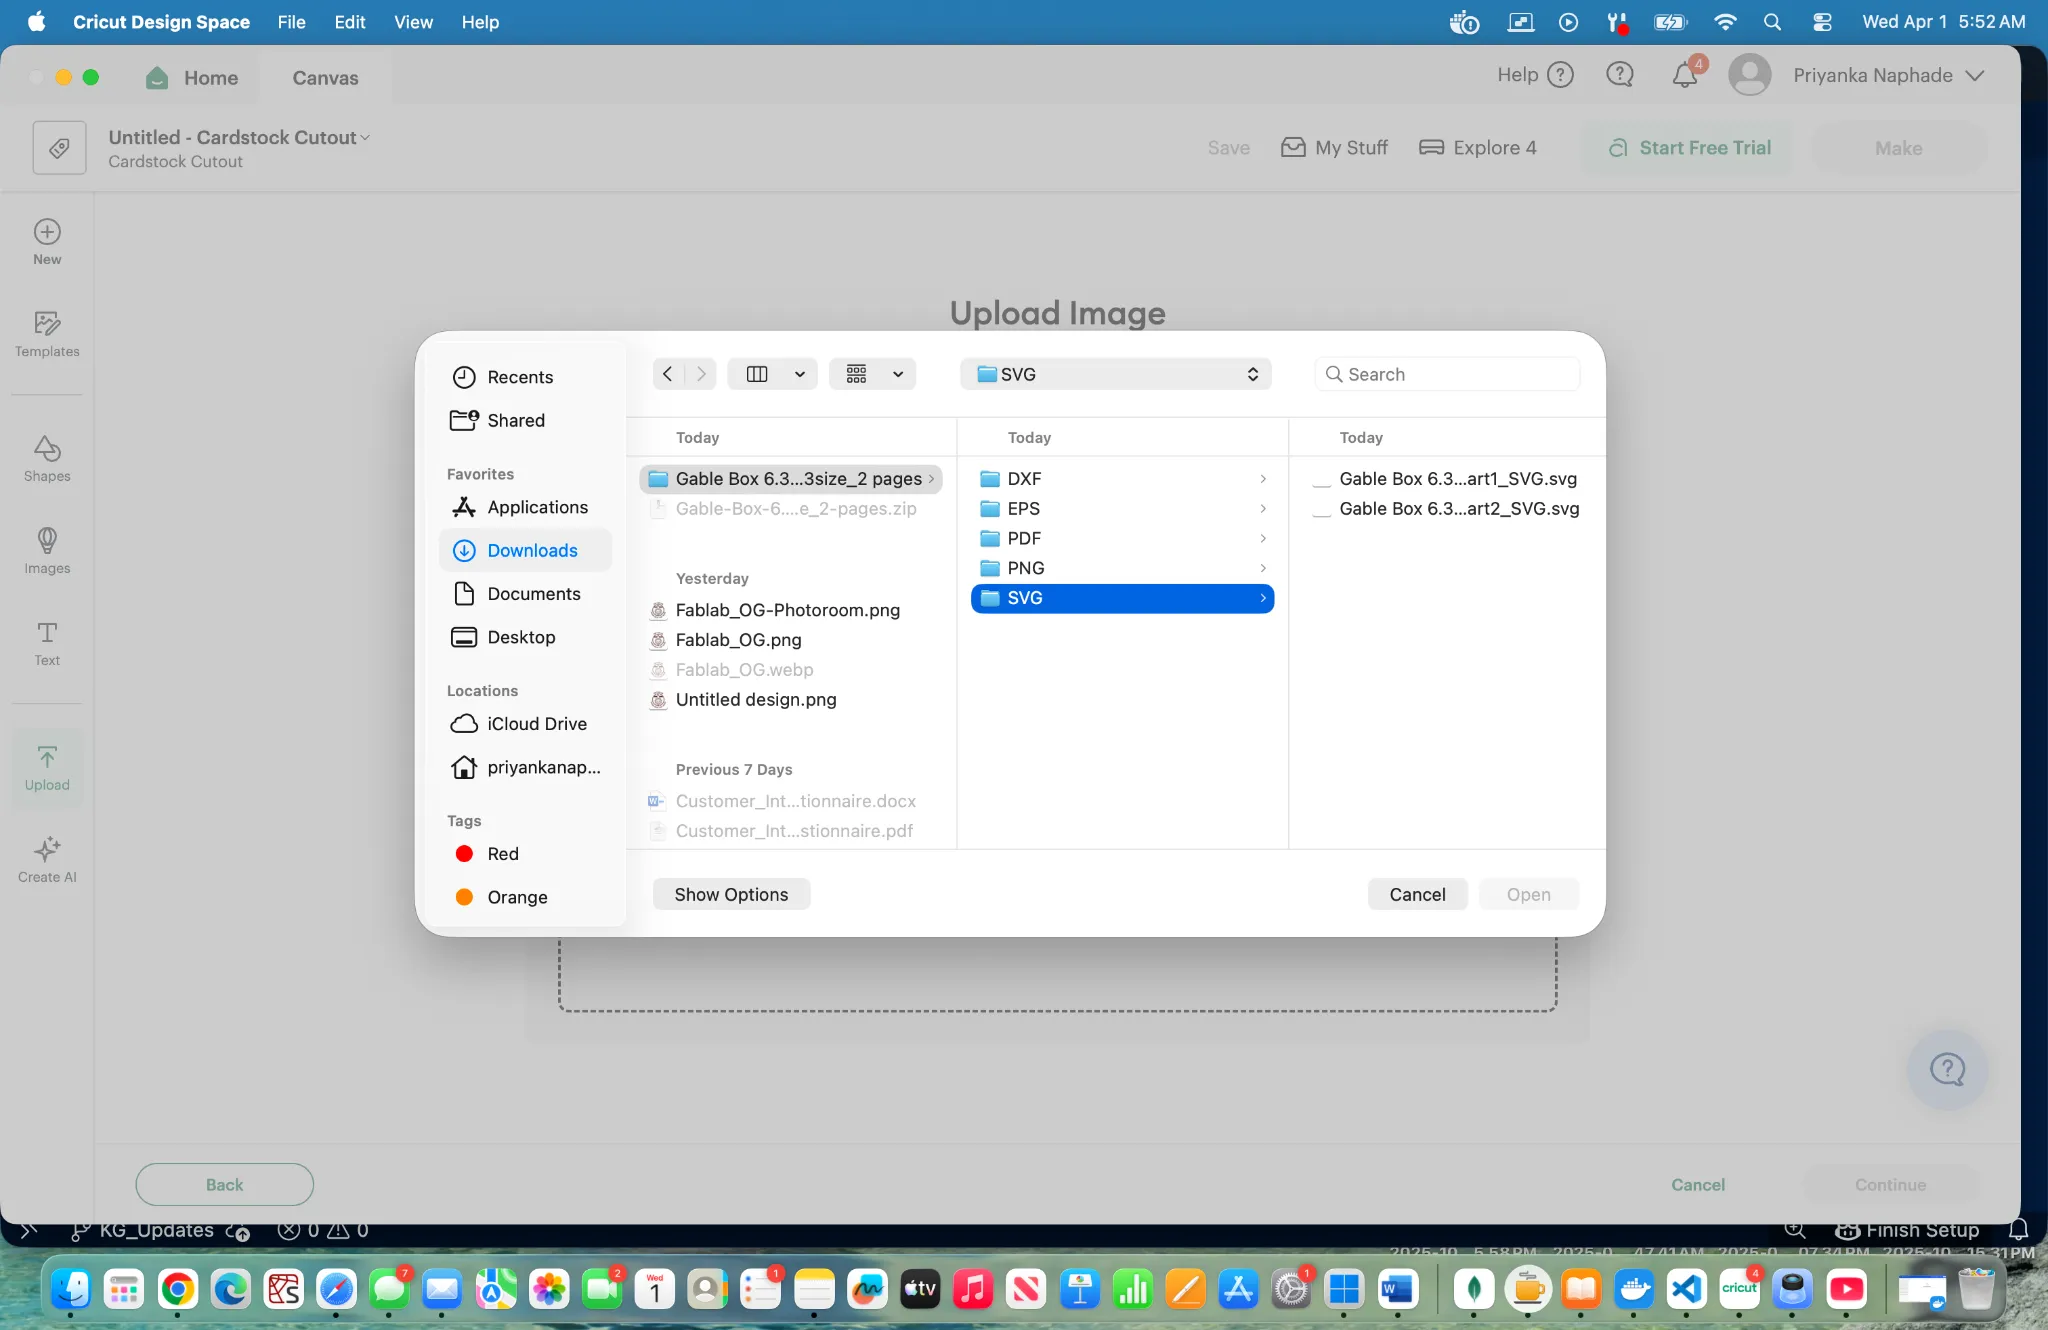Select Recents in the file dialog sidebar
Image resolution: width=2048 pixels, height=1330 pixels.
coord(524,377)
